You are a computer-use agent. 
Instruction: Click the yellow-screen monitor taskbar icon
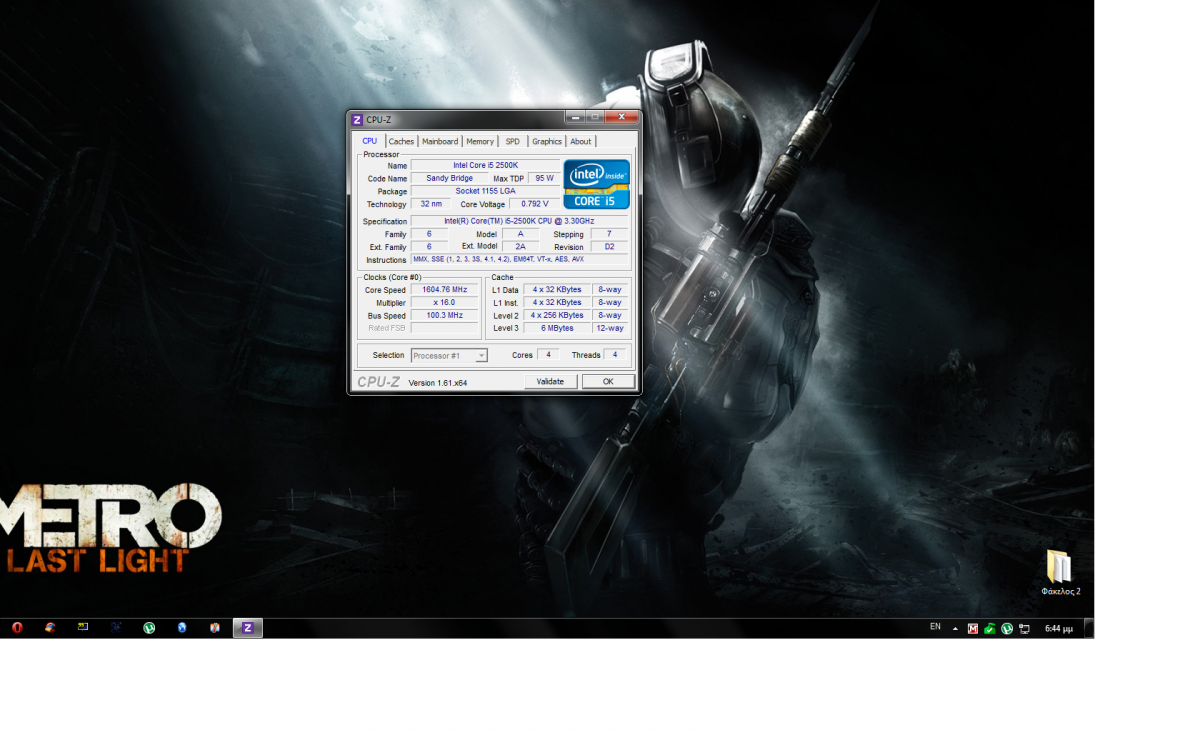point(83,628)
